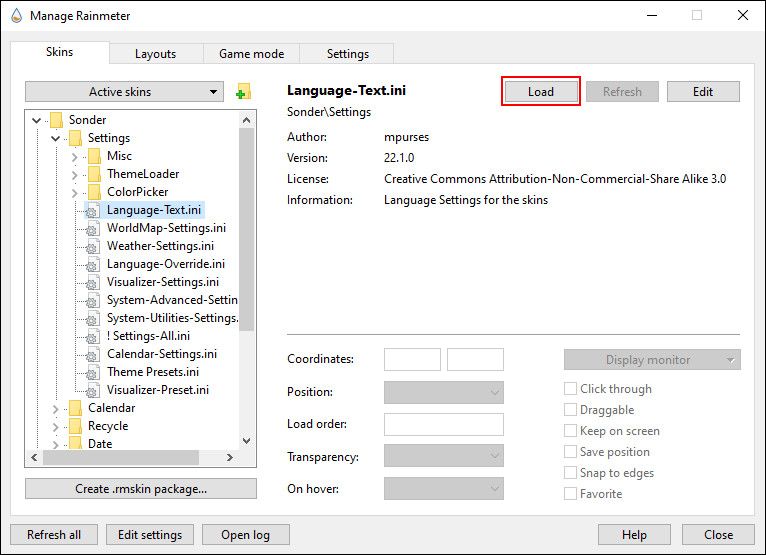Click the System-Utilities-Settings file icon

click(x=92, y=319)
